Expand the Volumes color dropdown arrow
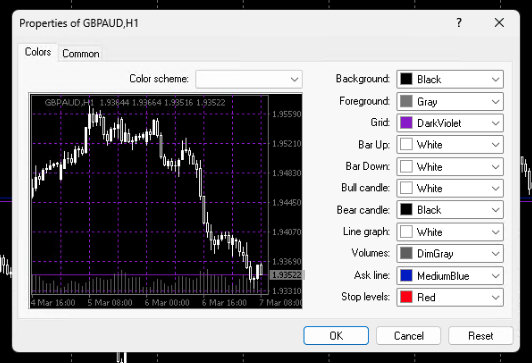 pyautogui.click(x=495, y=254)
